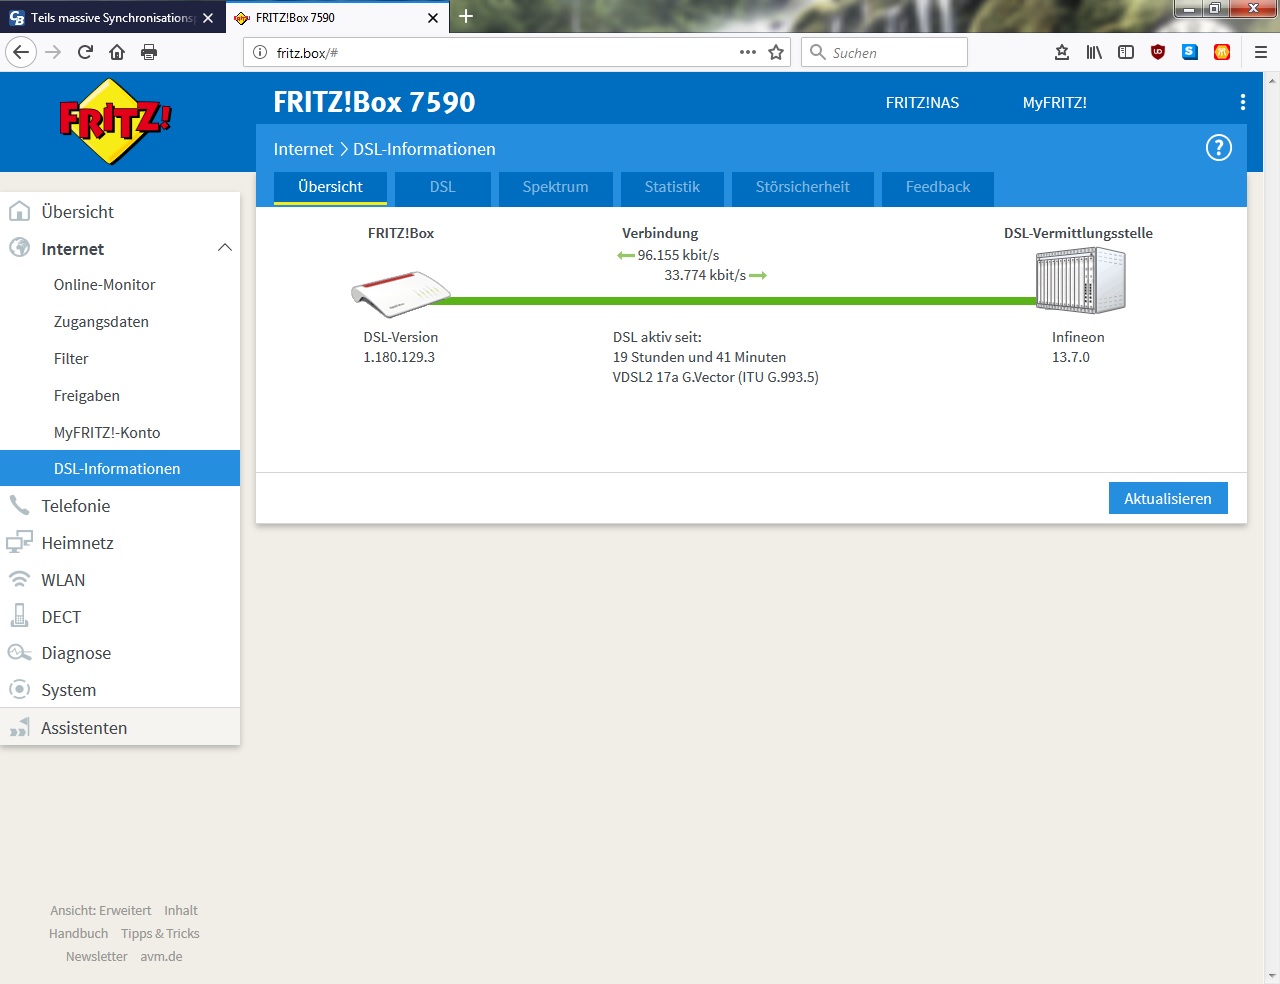Click the Telefonie phone icon
1280x984 pixels.
(19, 504)
